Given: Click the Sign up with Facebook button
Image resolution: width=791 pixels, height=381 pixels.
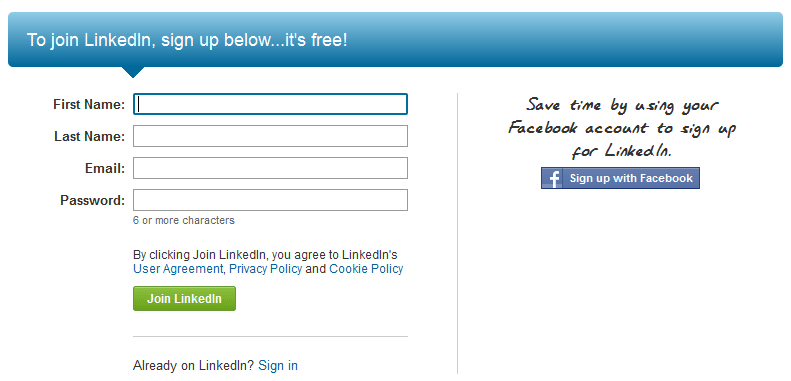Looking at the screenshot, I should [620, 178].
